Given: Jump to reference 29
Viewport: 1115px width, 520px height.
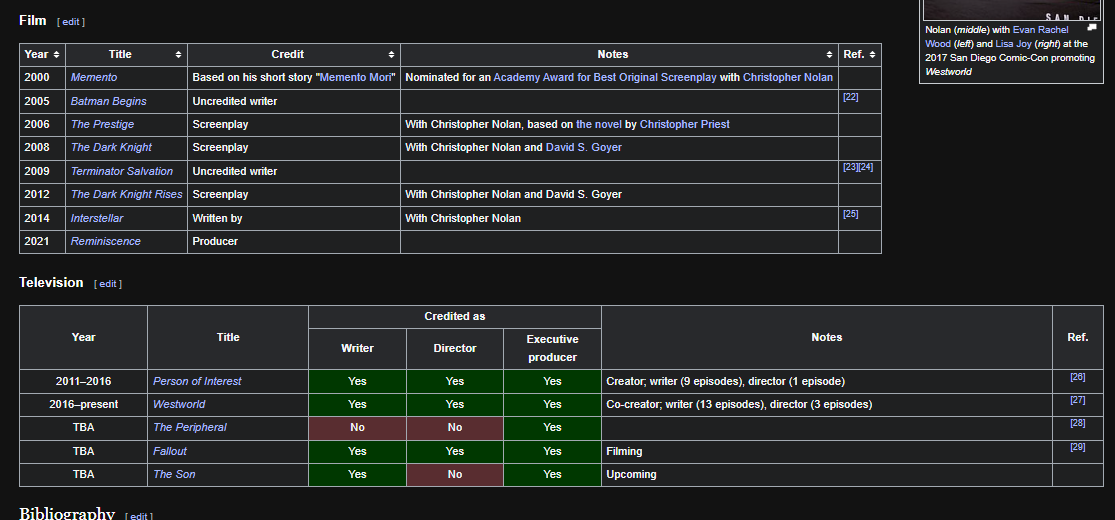Looking at the screenshot, I should click(1077, 447).
